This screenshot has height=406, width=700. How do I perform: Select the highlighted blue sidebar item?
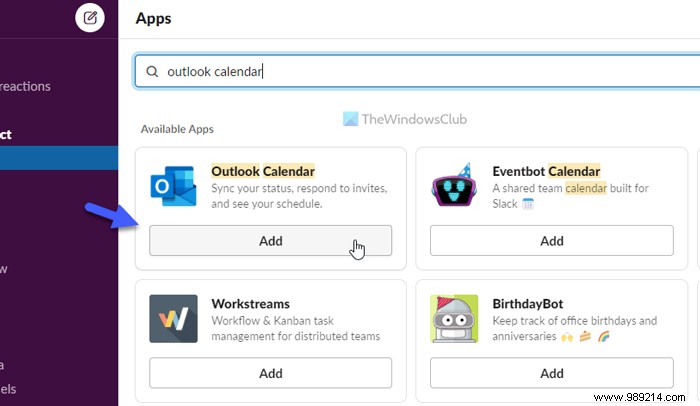tap(59, 158)
